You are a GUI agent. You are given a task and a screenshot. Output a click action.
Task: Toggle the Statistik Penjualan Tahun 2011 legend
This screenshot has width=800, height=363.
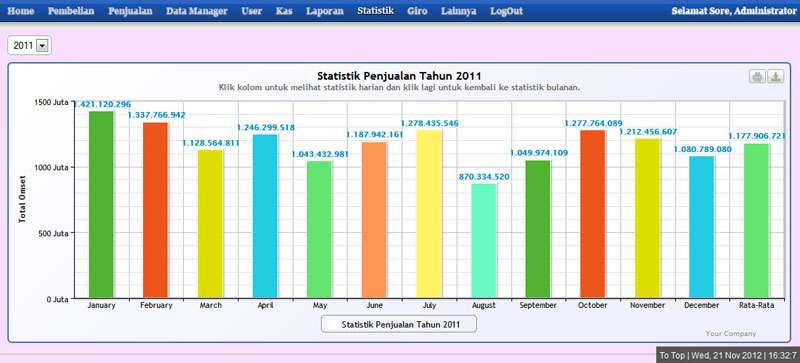coord(399,324)
